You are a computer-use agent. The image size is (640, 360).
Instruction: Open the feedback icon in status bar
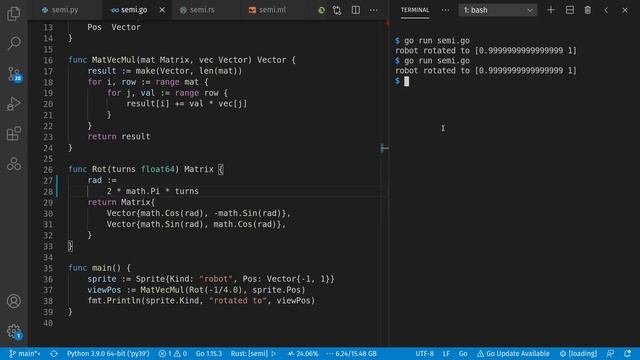(611, 353)
